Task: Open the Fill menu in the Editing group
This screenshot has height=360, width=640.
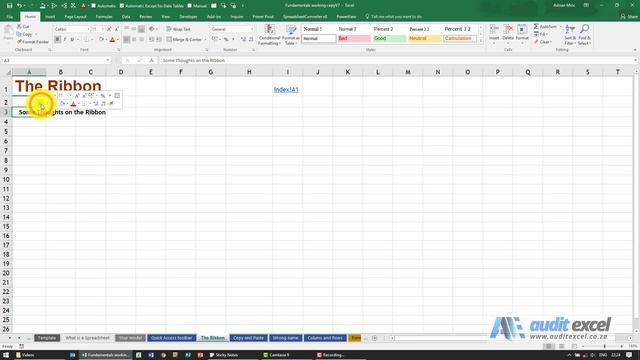Action: [540, 34]
